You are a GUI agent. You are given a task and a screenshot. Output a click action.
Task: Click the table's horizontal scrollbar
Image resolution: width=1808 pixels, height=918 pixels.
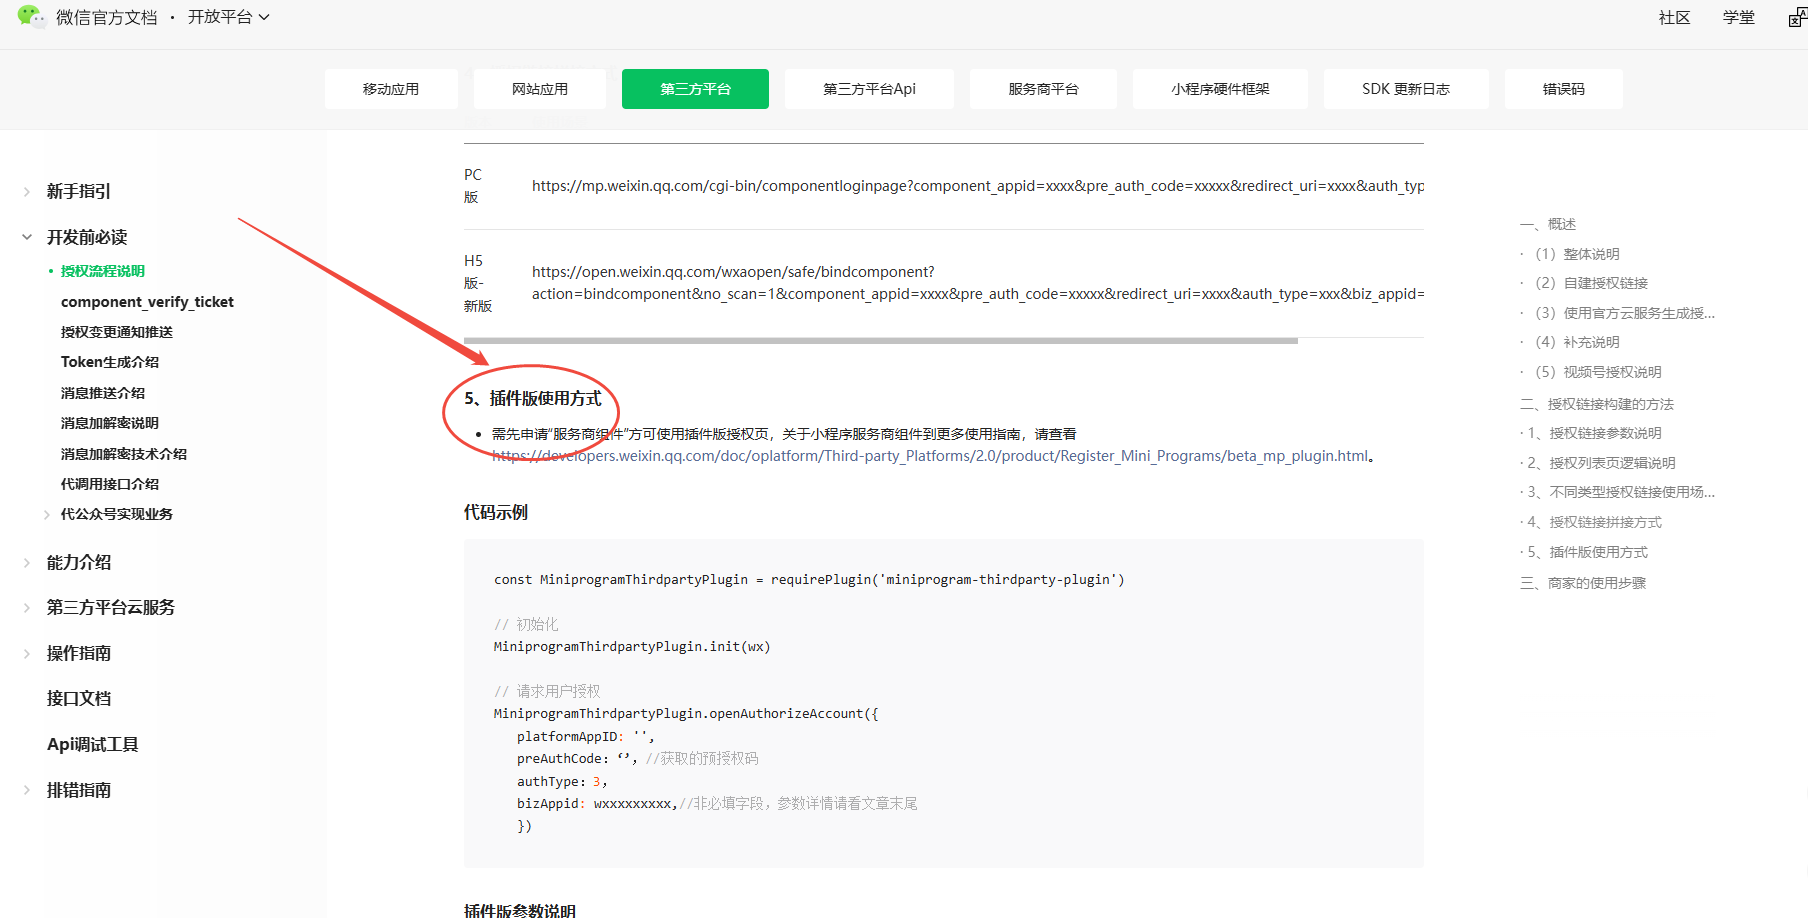(x=881, y=341)
